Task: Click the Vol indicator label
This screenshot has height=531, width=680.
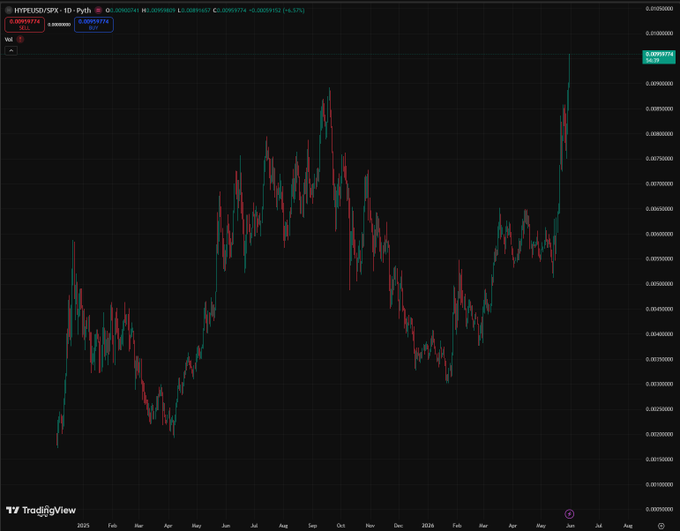Action: point(9,39)
